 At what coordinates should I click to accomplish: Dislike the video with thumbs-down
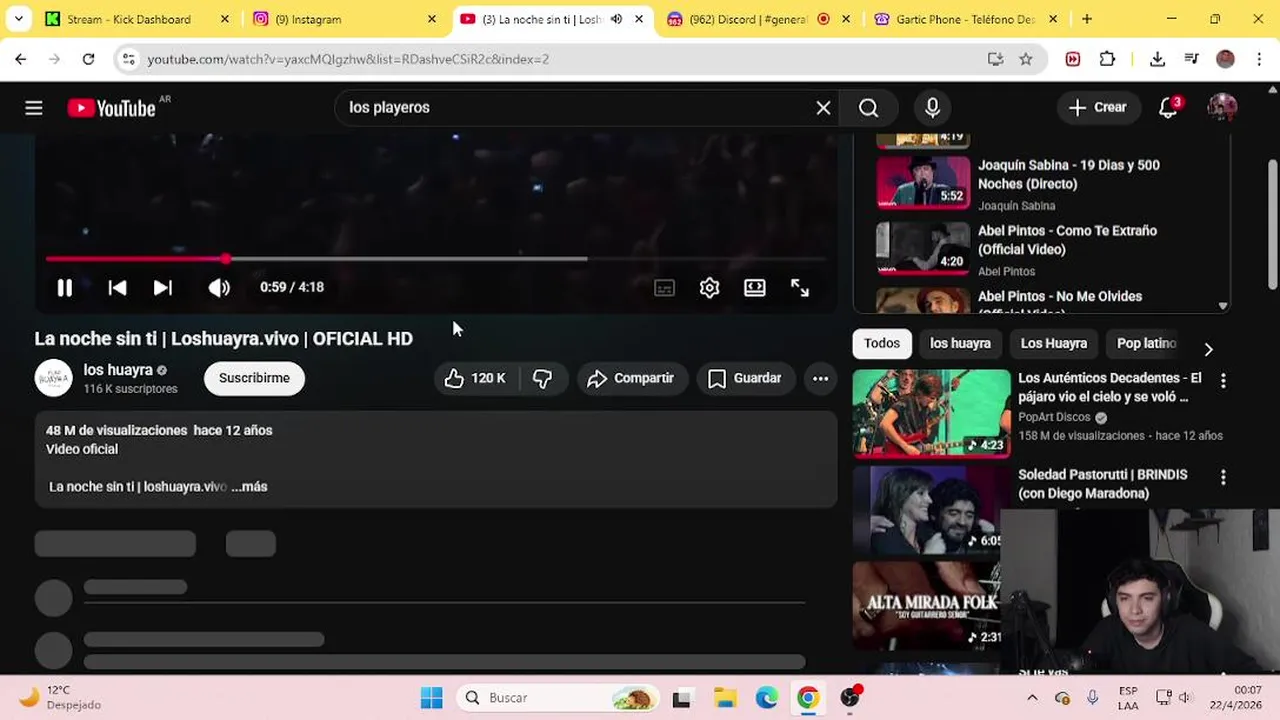[542, 378]
